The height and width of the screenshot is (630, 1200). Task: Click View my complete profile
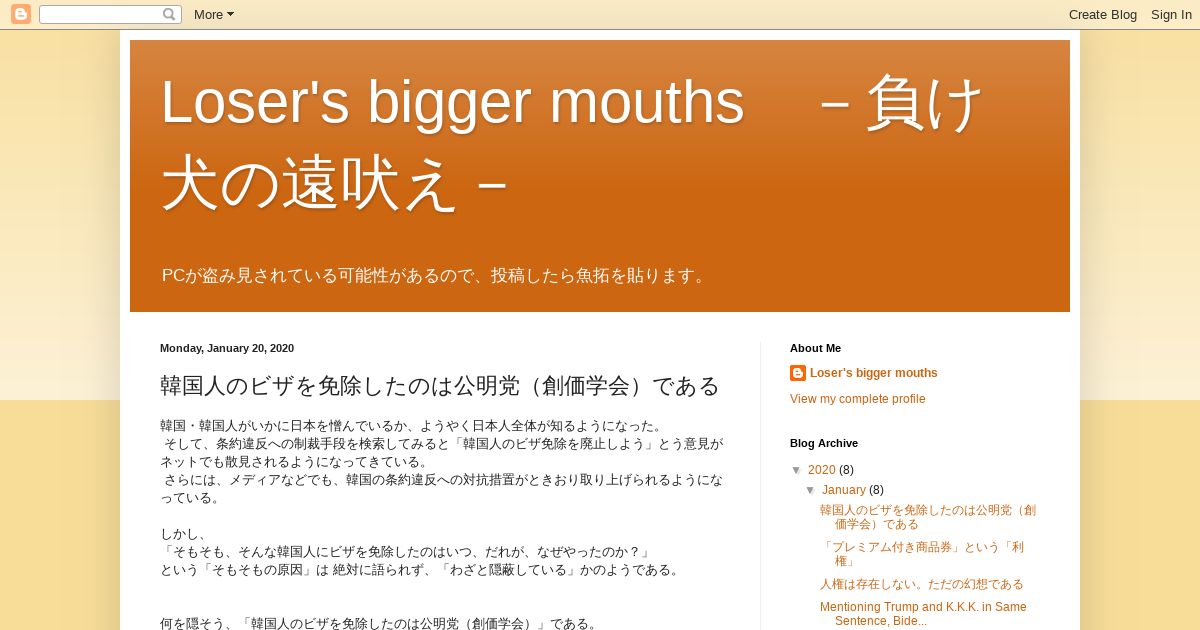[x=858, y=399]
